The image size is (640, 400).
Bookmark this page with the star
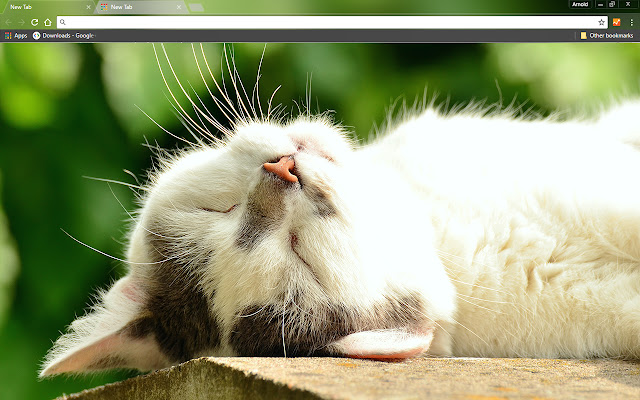601,22
